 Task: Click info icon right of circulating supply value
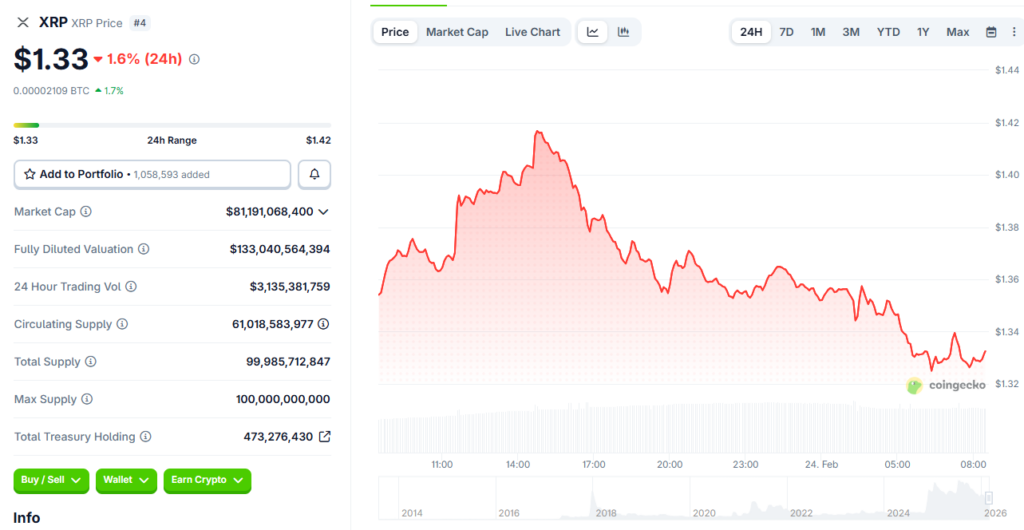tap(324, 324)
